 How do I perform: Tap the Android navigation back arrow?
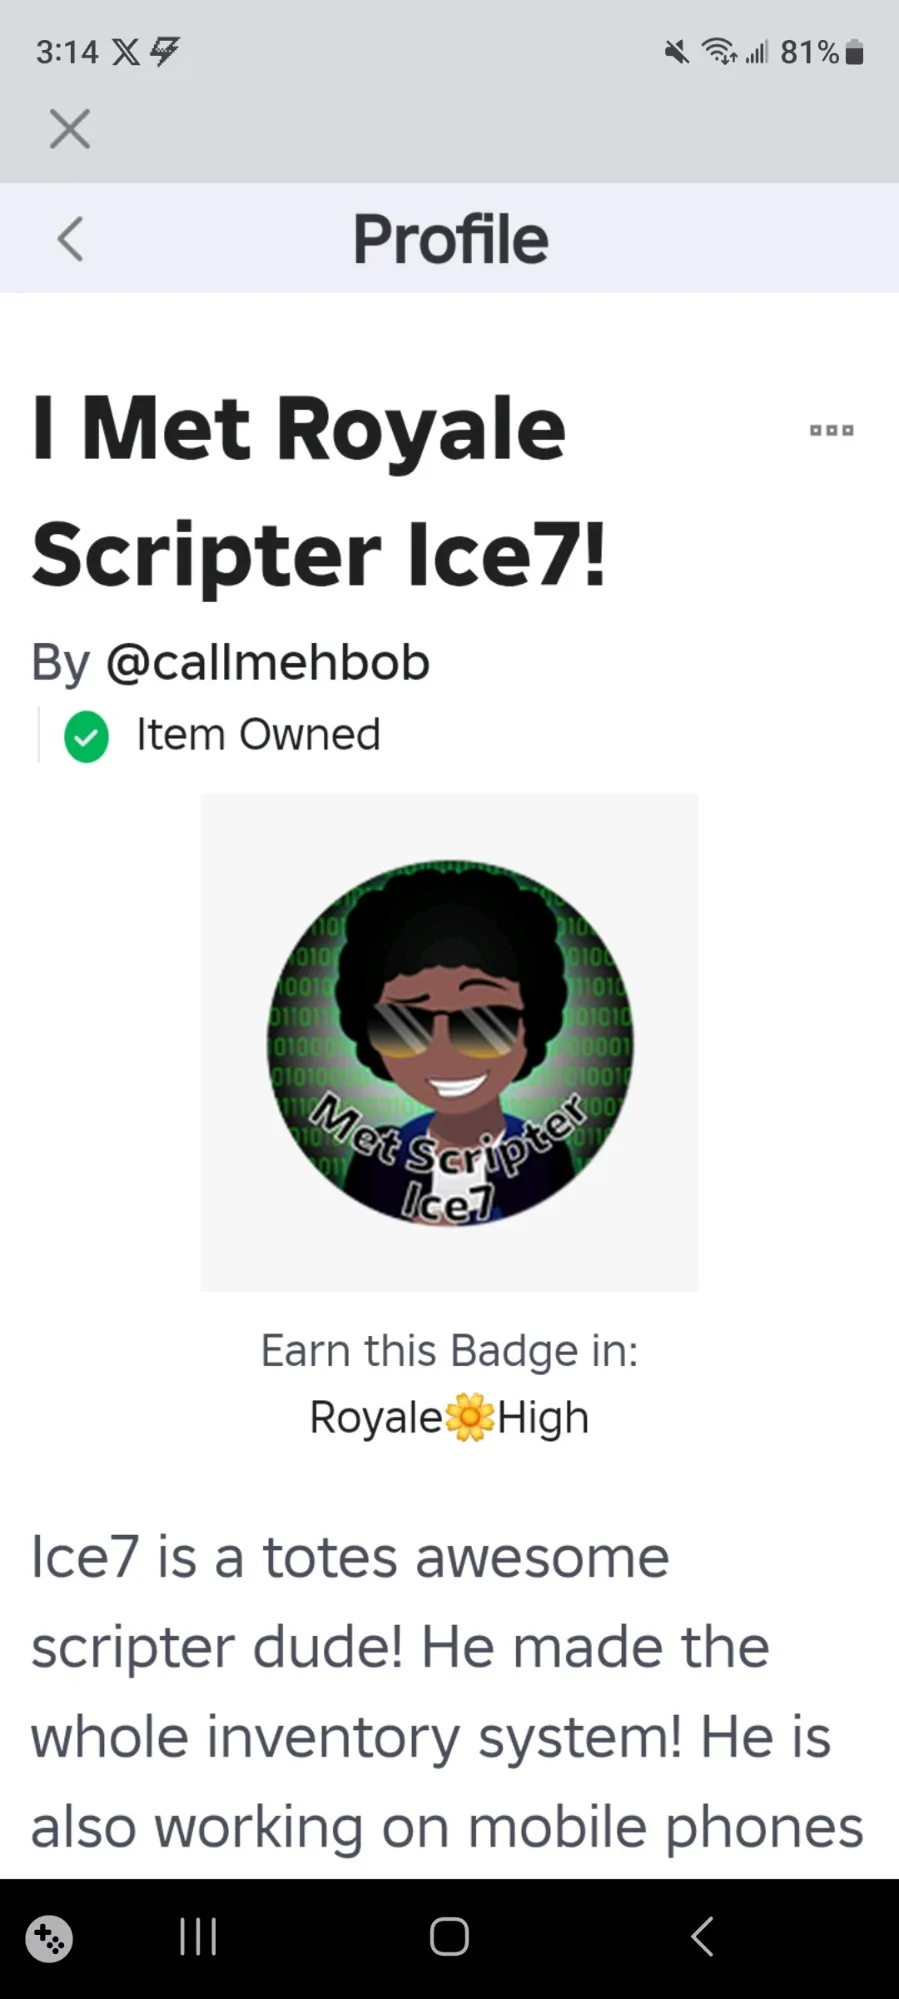702,1936
